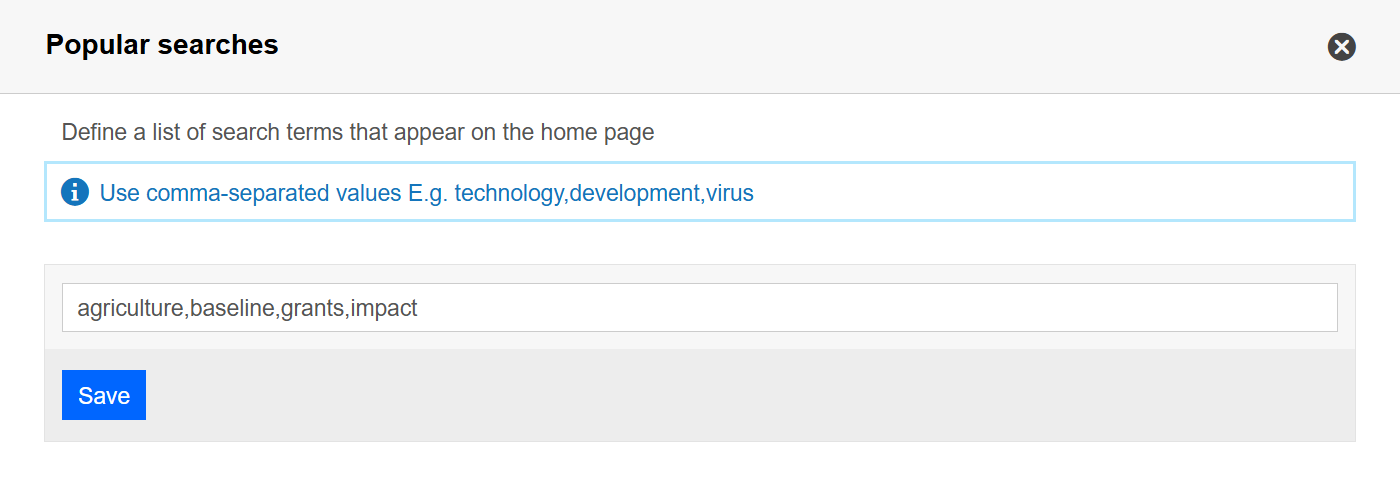Place cursor on "impact" in the input
1400x484 pixels.
click(x=384, y=309)
